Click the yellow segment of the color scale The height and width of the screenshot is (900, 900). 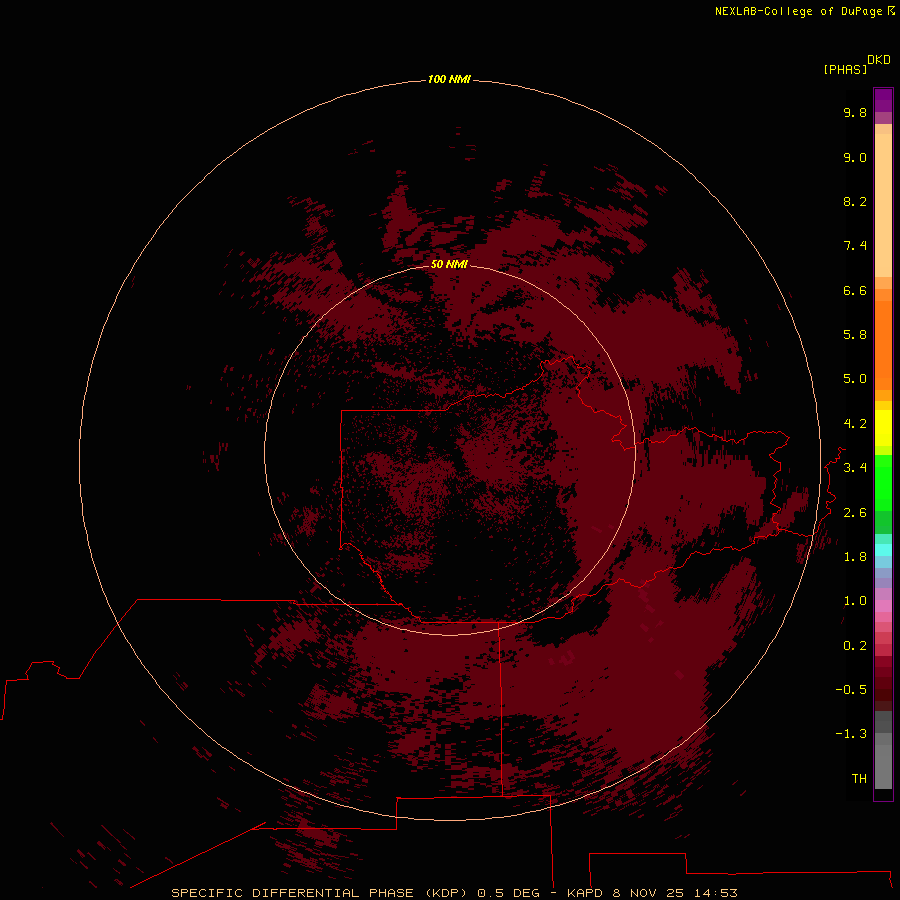pyautogui.click(x=883, y=428)
